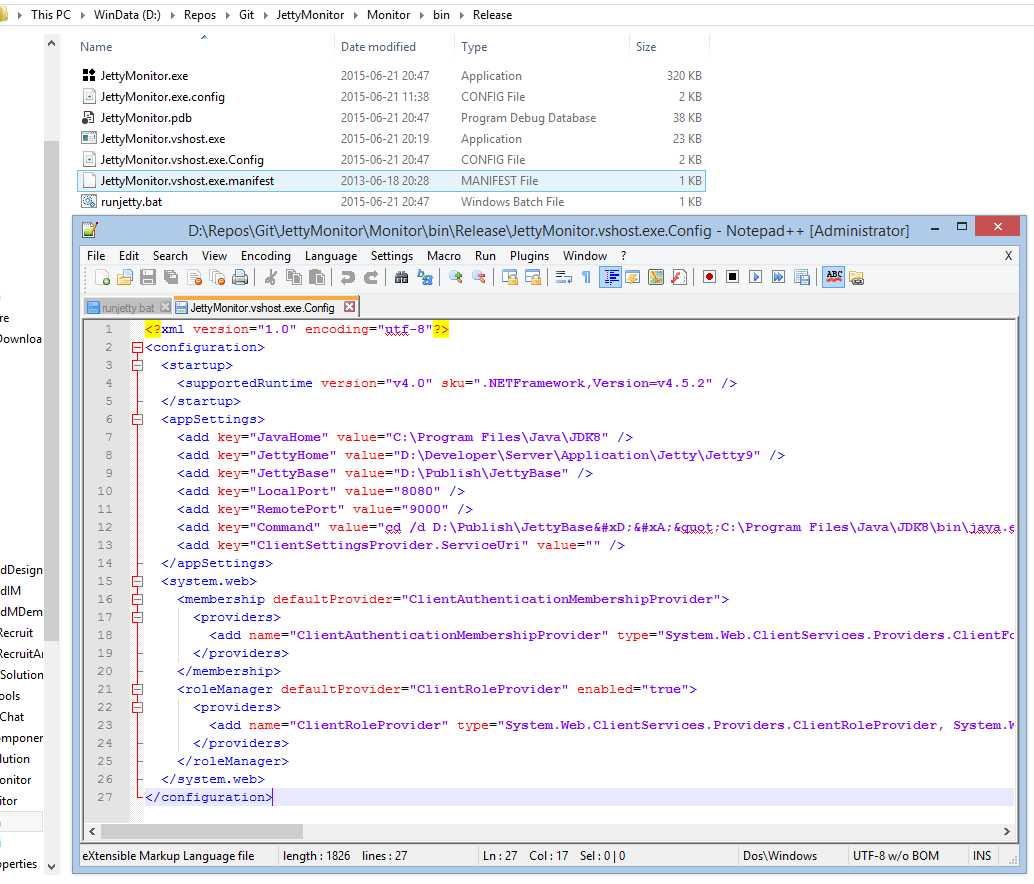Sort Explorer files by Date modified
The width and height of the screenshot is (1034, 884).
[378, 47]
